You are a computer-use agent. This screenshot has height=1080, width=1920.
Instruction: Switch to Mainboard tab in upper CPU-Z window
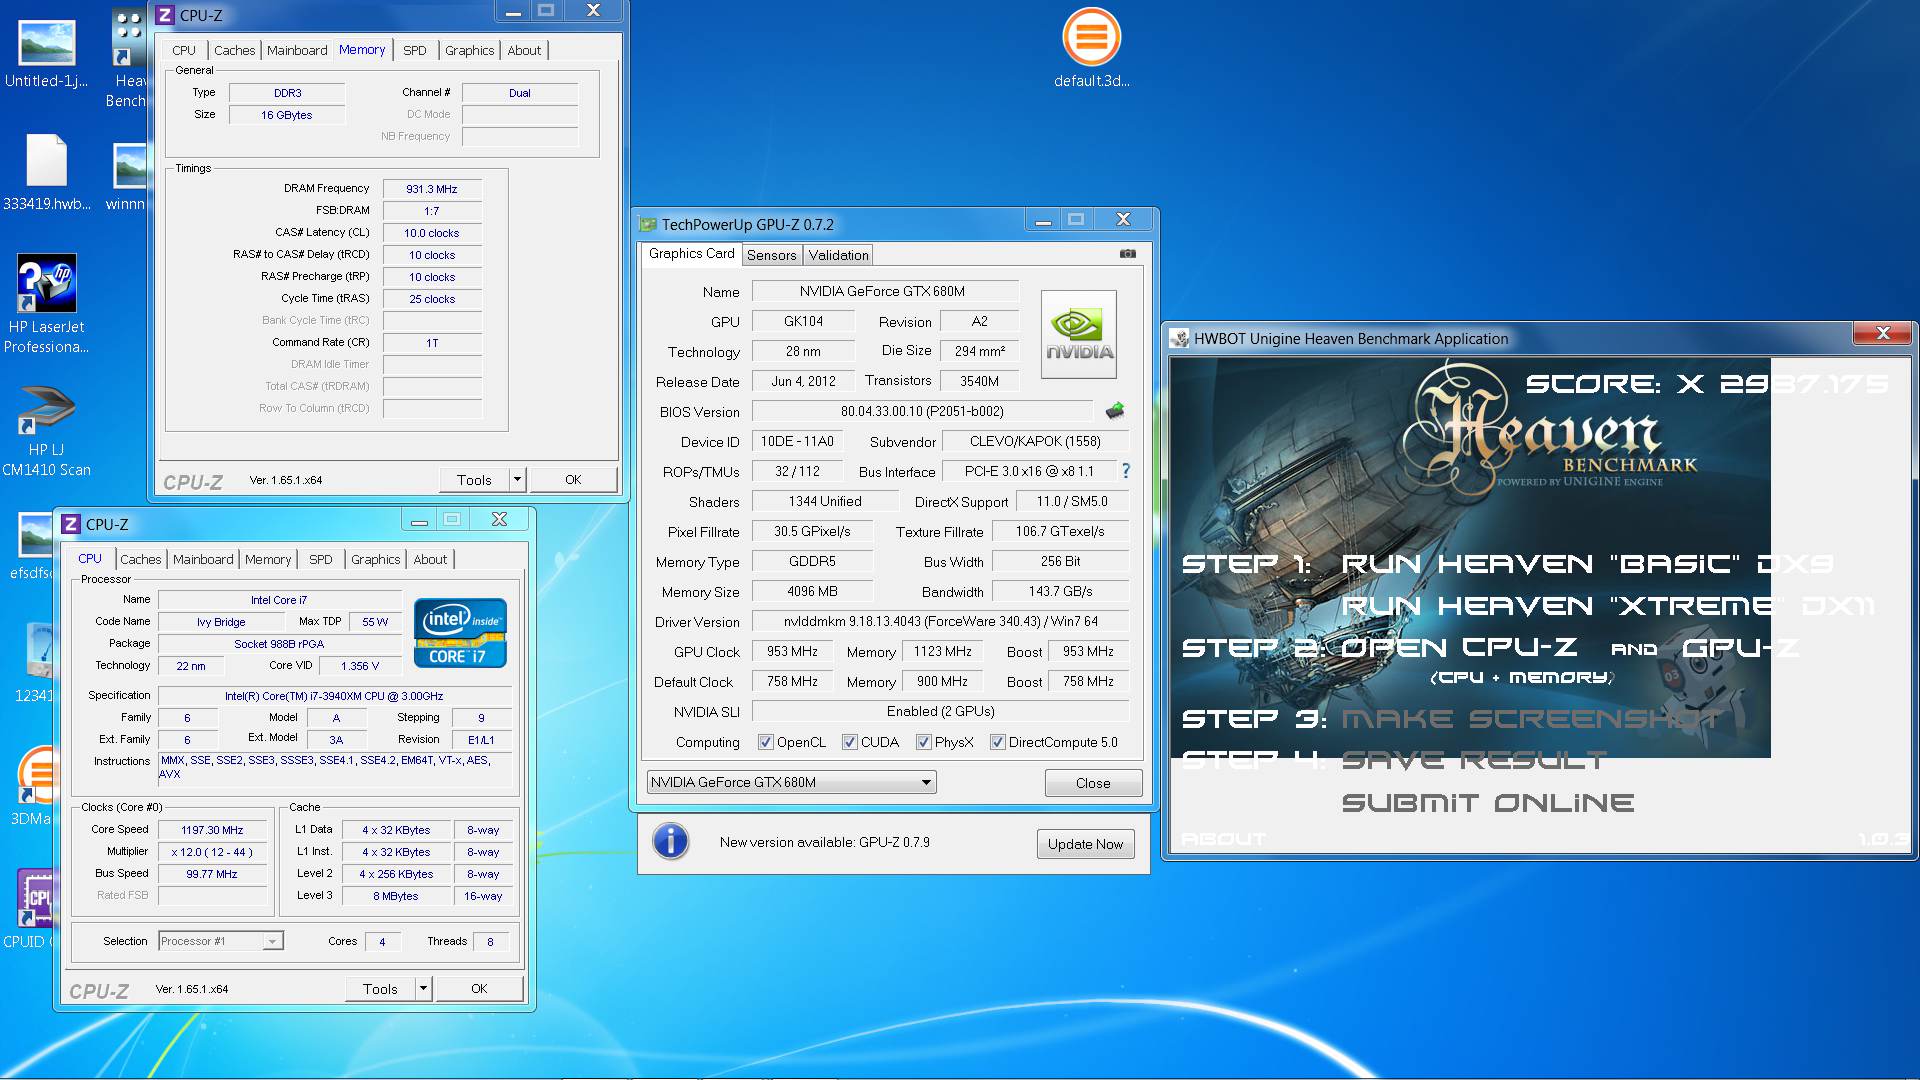point(297,50)
